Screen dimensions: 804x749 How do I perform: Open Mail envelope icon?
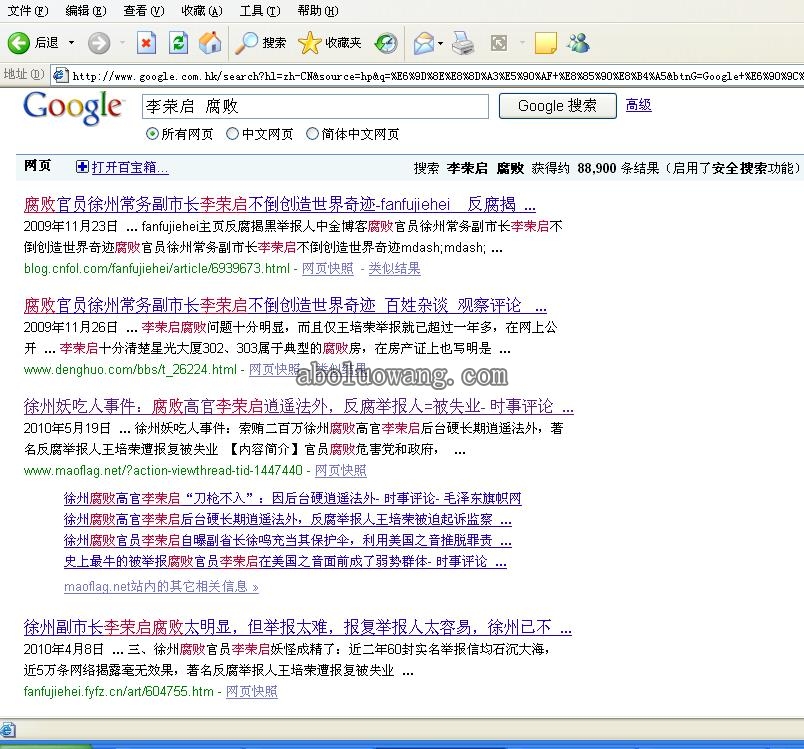click(424, 43)
